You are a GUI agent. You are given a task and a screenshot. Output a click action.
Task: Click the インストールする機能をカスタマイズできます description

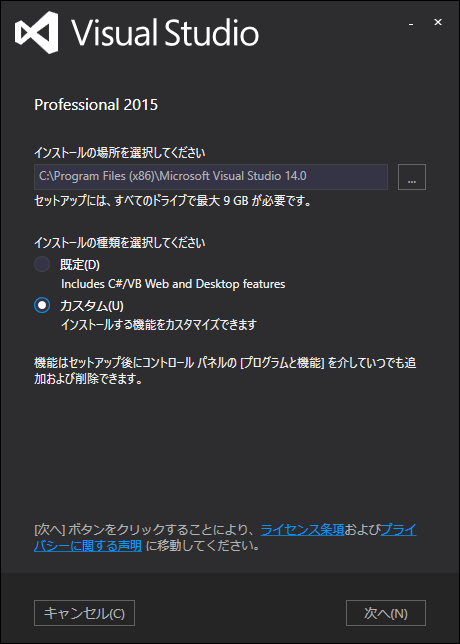tap(159, 325)
